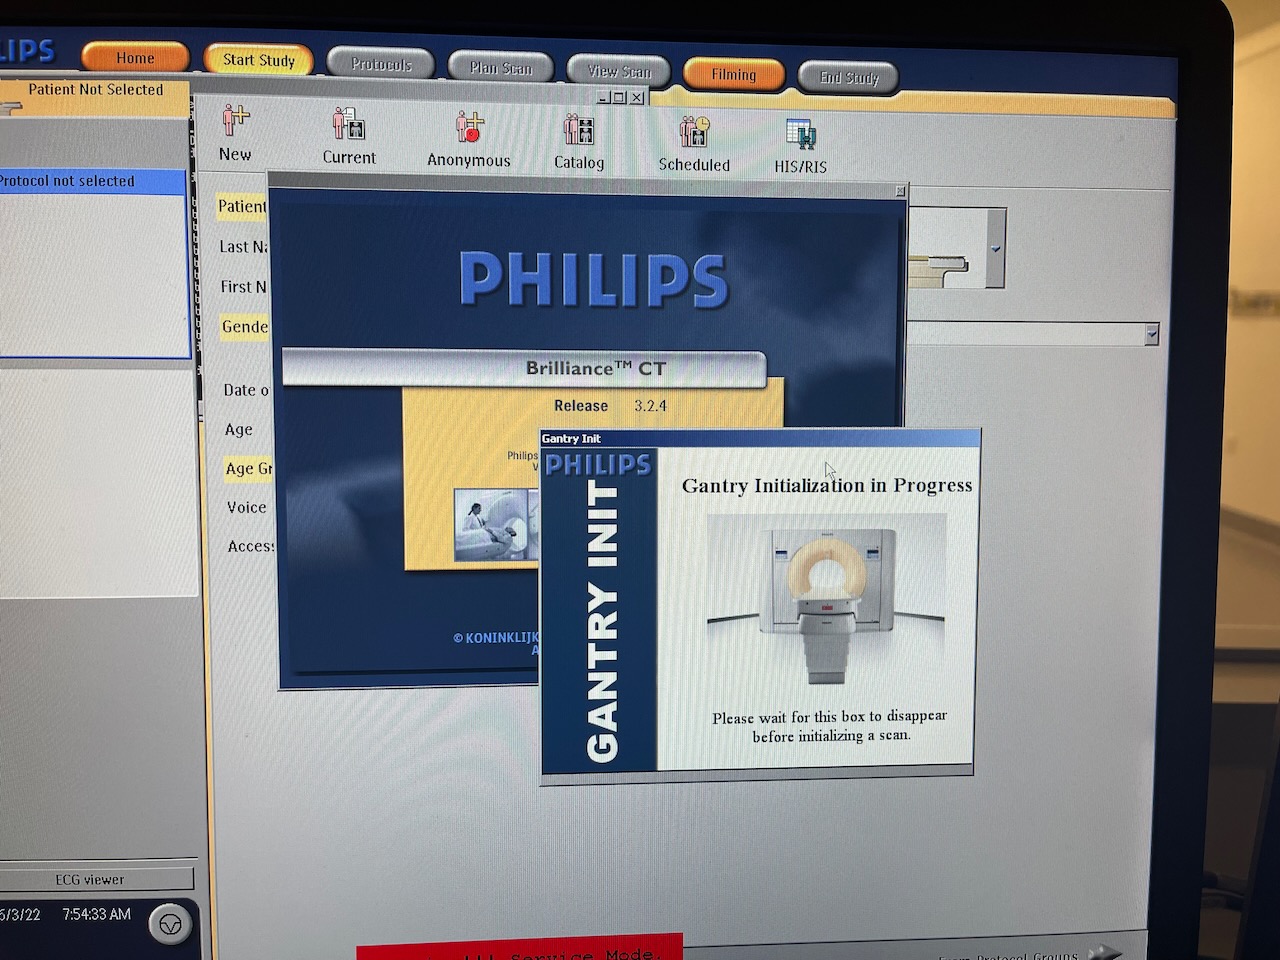
Task: Click the 7:54:33 AM clock
Action: (96, 914)
